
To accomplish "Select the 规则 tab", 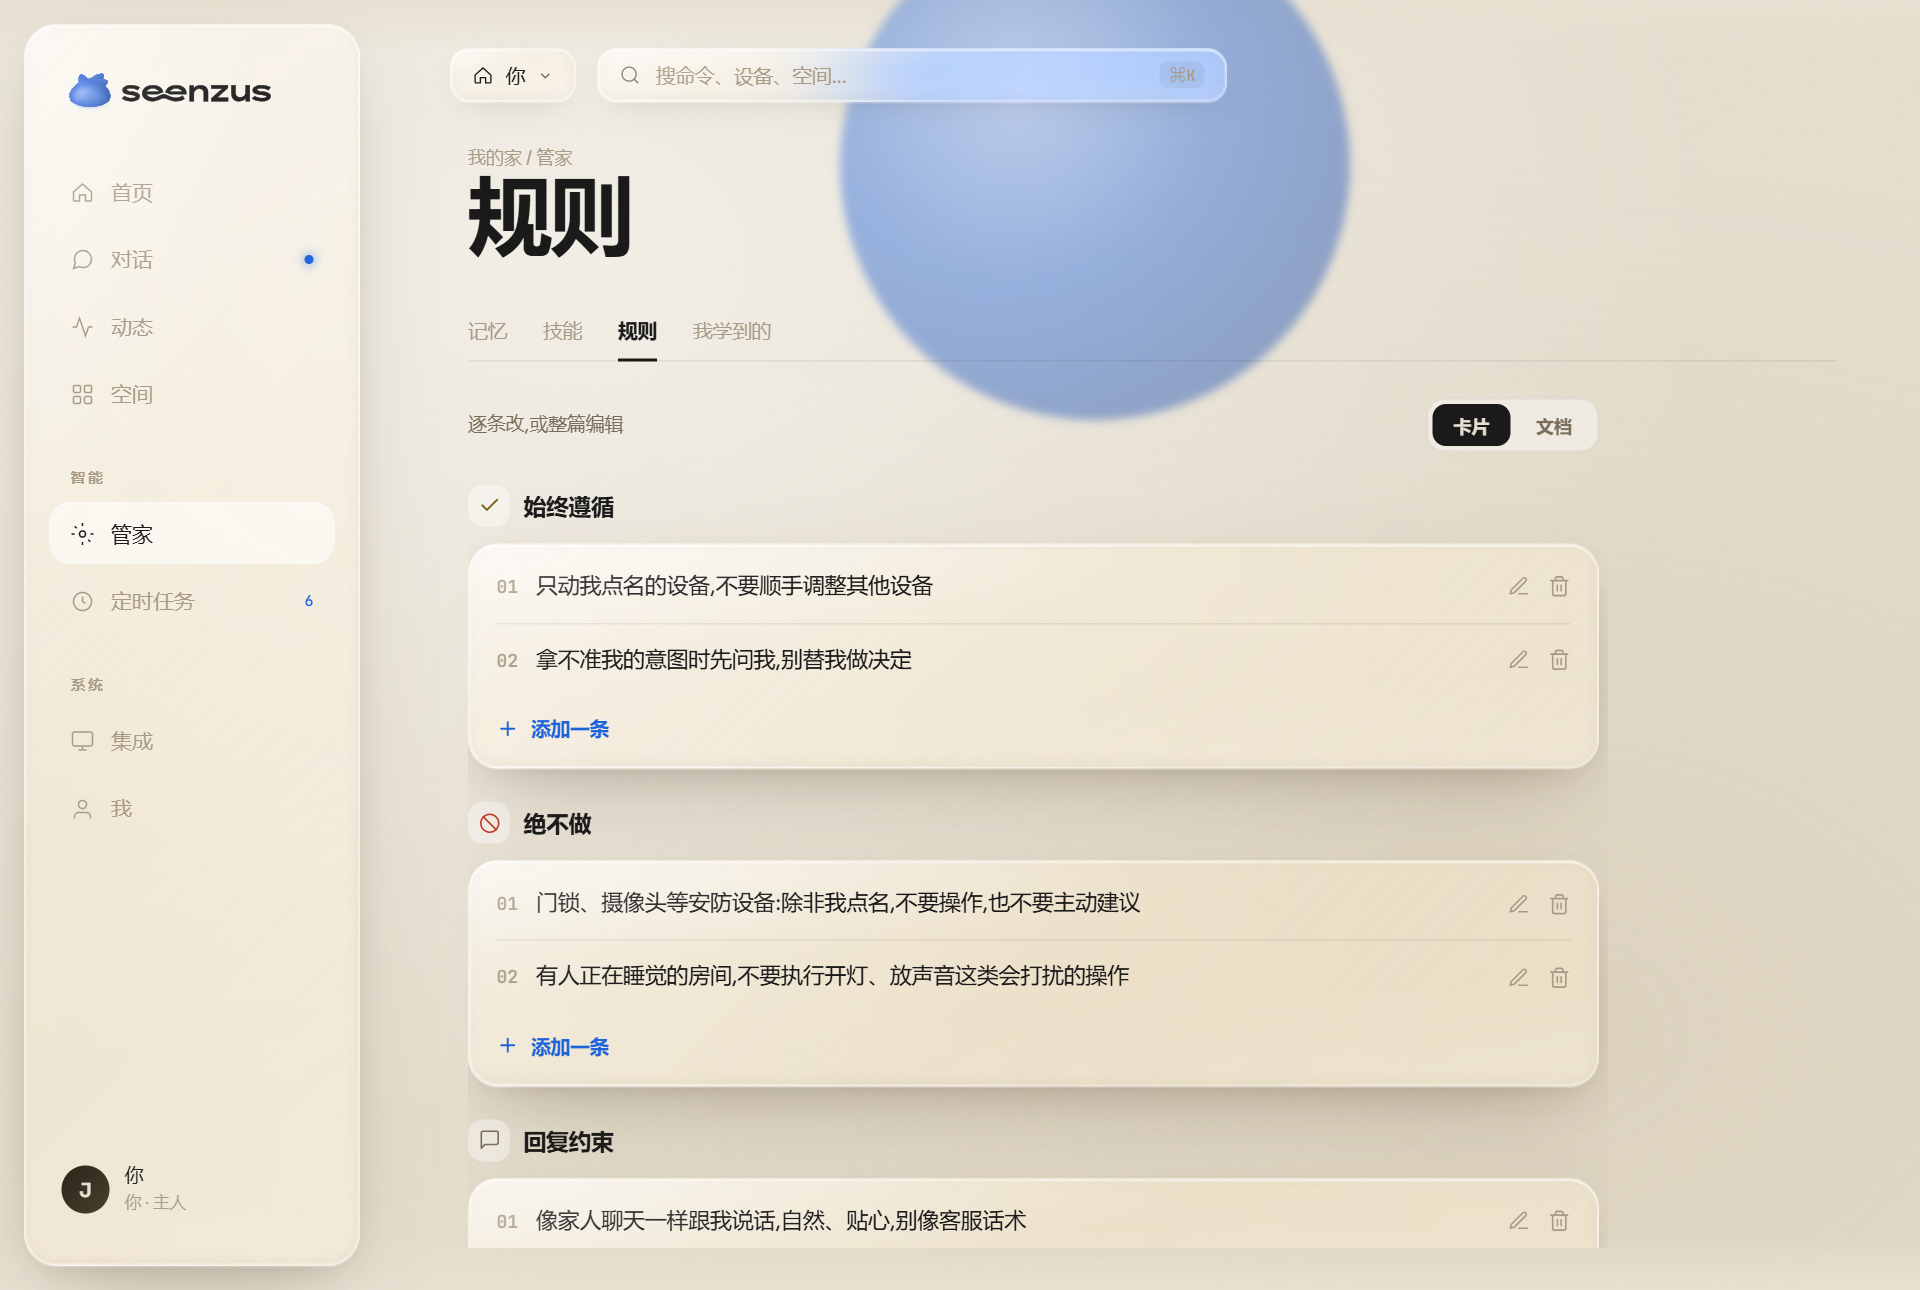I will tap(637, 331).
